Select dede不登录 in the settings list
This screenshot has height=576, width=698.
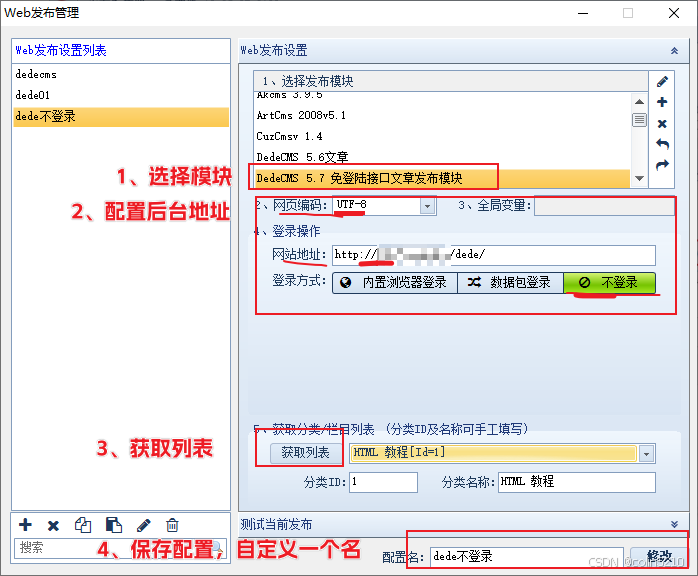coord(121,117)
